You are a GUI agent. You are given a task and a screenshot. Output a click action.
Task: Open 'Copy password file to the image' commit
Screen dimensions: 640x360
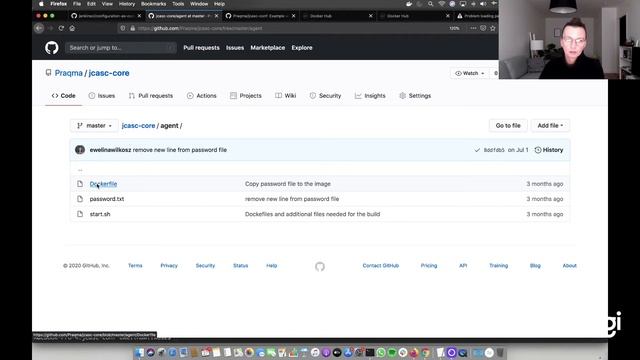pos(288,184)
